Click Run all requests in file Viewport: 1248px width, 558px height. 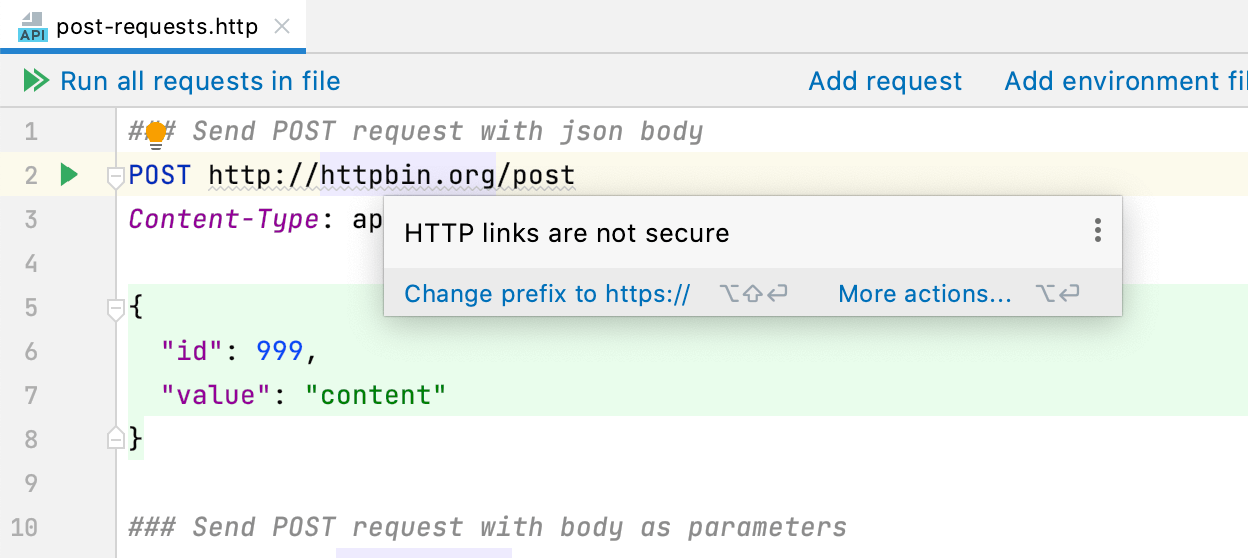[x=200, y=81]
